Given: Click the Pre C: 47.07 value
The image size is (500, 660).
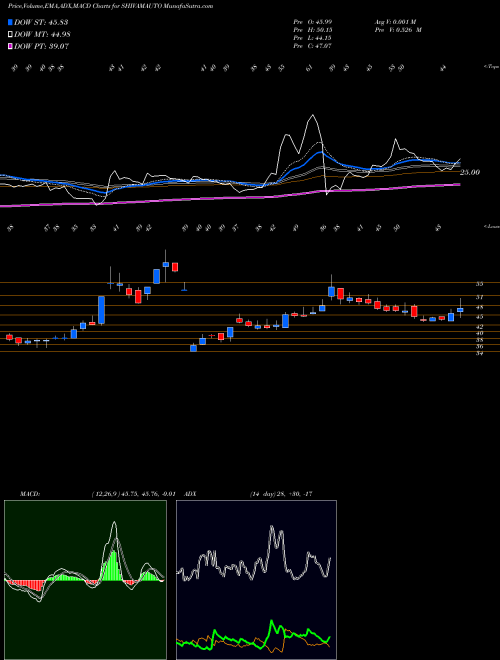Looking at the screenshot, I should coord(312,46).
